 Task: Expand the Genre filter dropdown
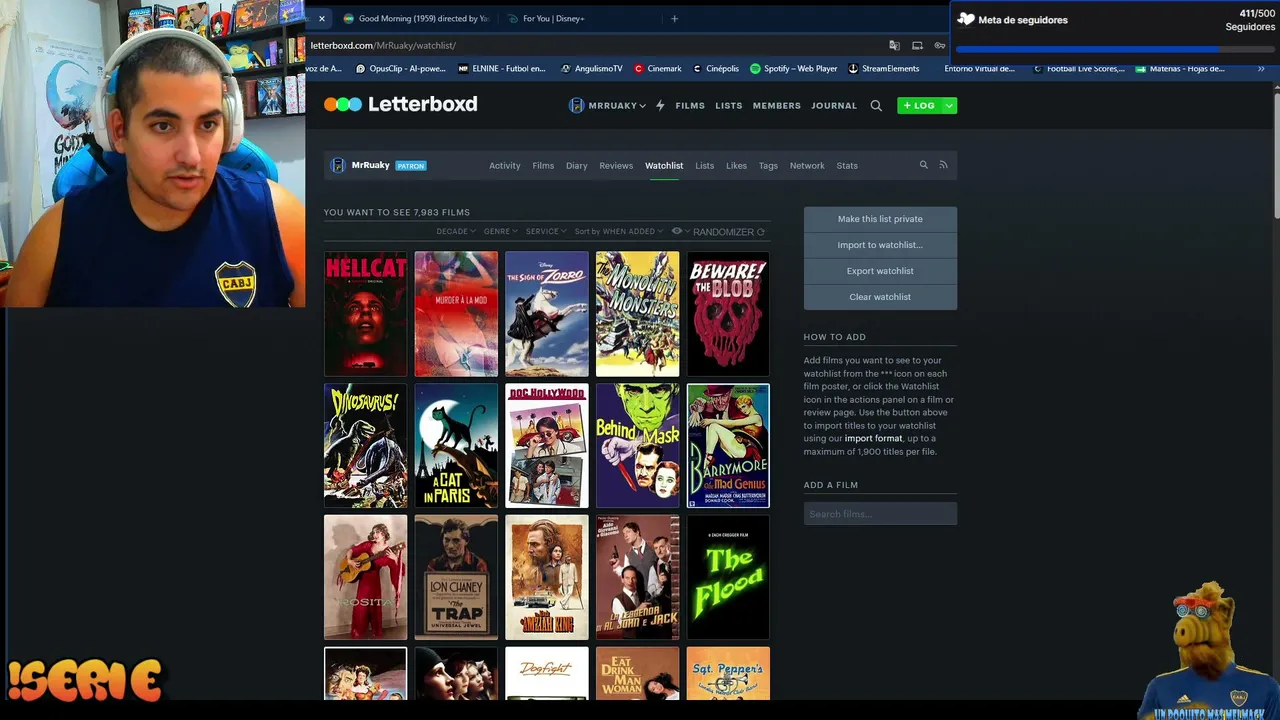(x=501, y=231)
